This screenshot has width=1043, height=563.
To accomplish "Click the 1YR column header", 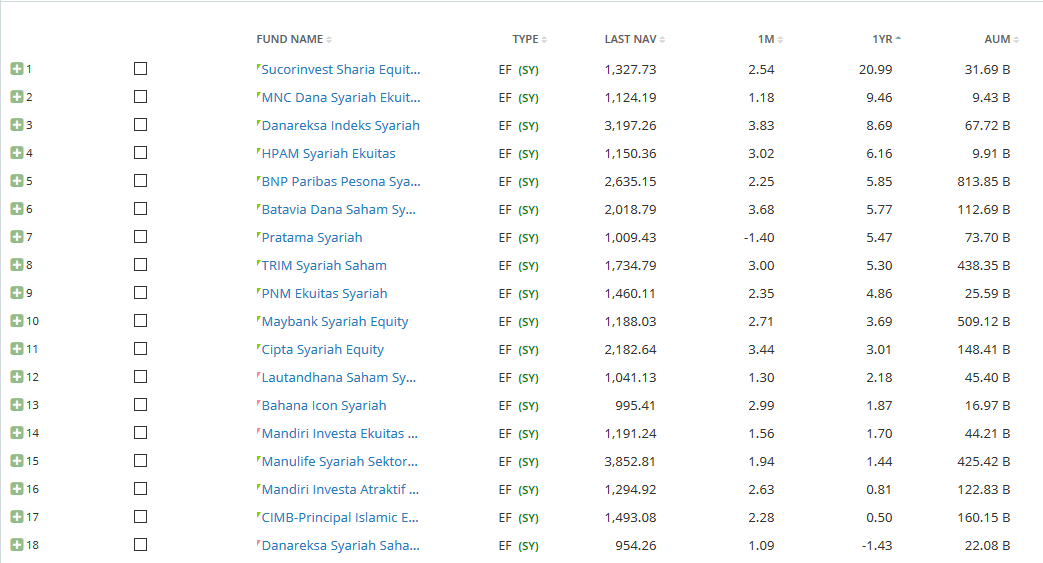I will pyautogui.click(x=881, y=39).
